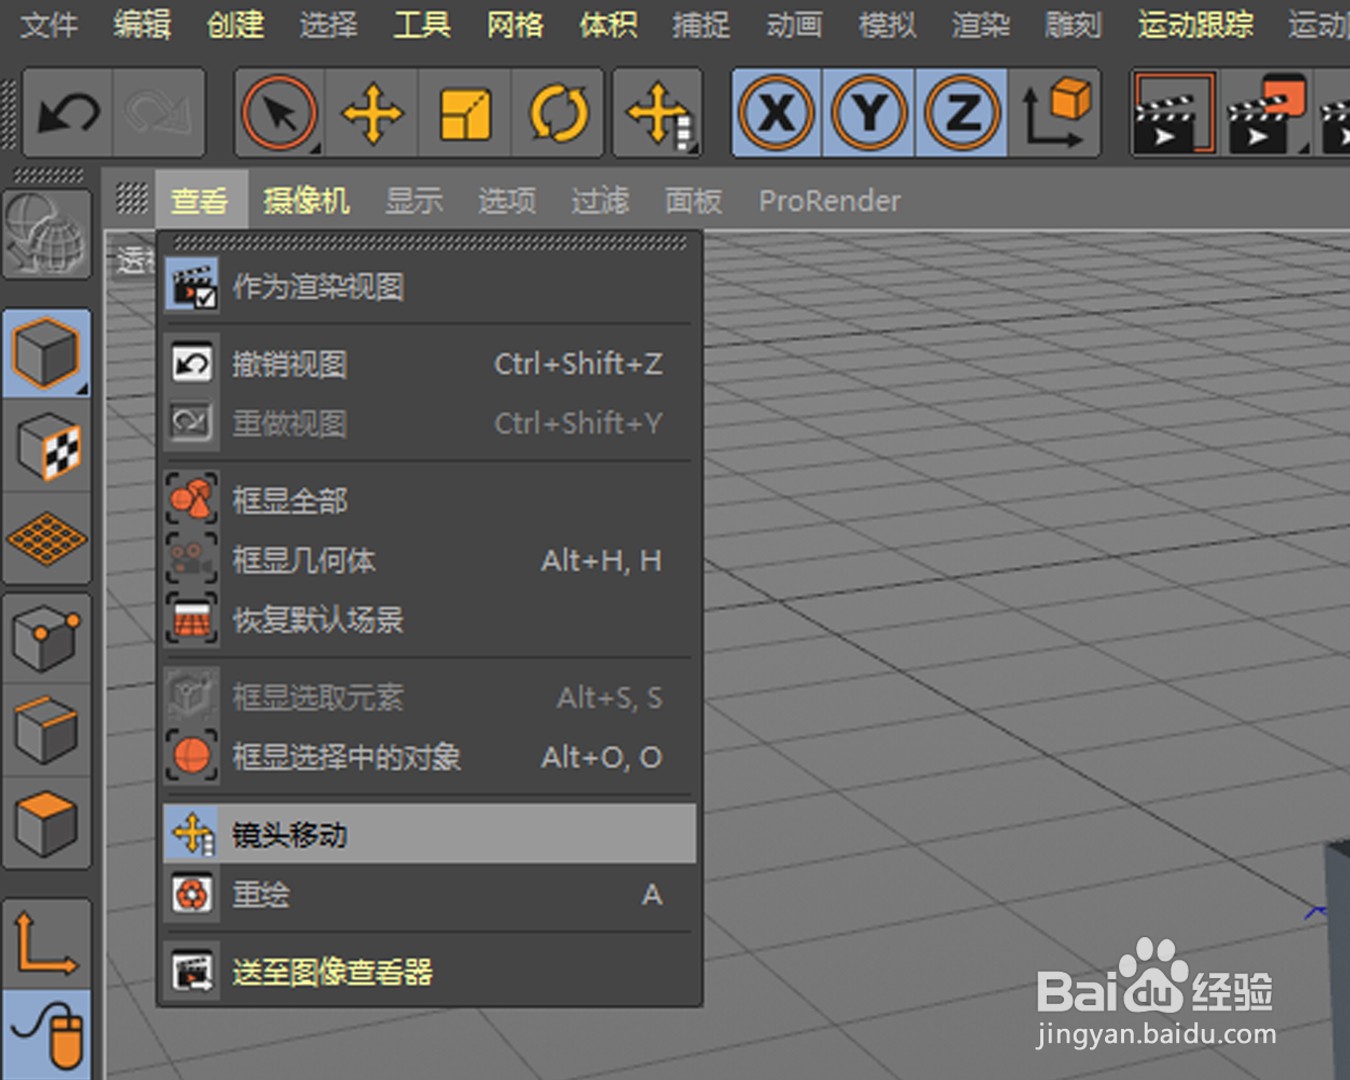This screenshot has width=1350, height=1080.
Task: Click the dropdown menu tear-off grip strip
Action: (x=430, y=242)
